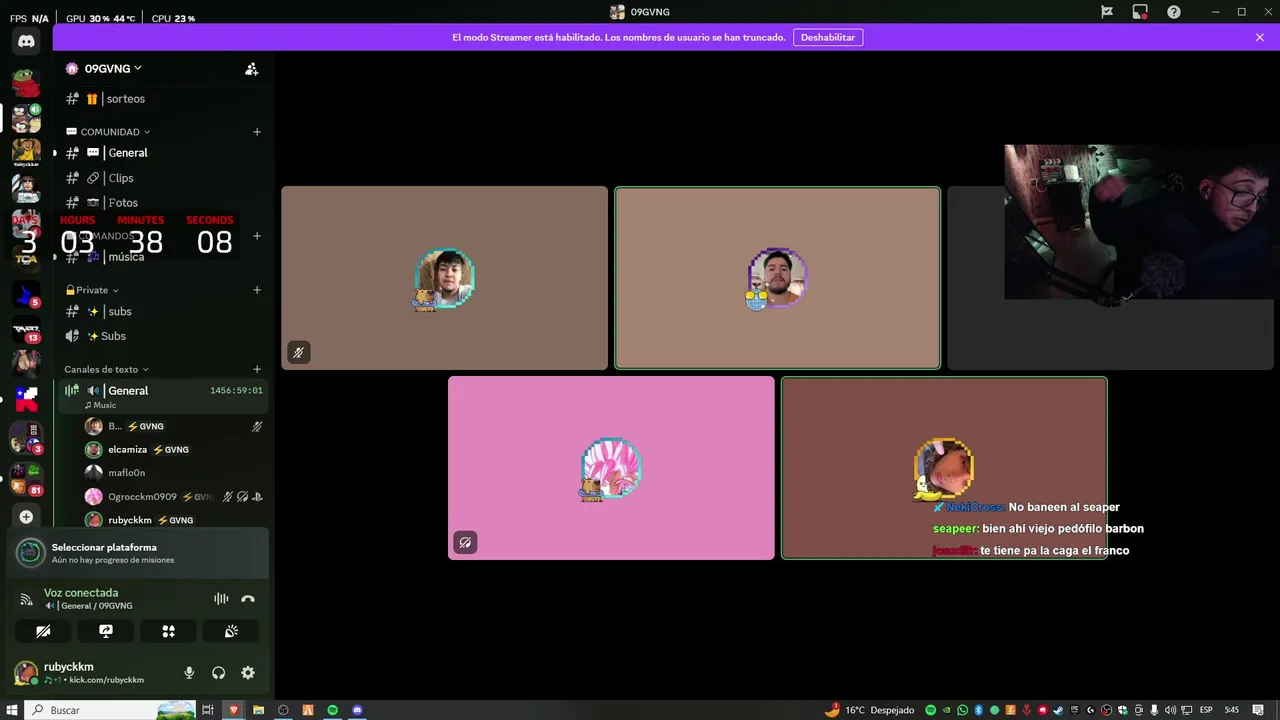The image size is (1280, 720).
Task: Open the música channel
Action: (163, 257)
